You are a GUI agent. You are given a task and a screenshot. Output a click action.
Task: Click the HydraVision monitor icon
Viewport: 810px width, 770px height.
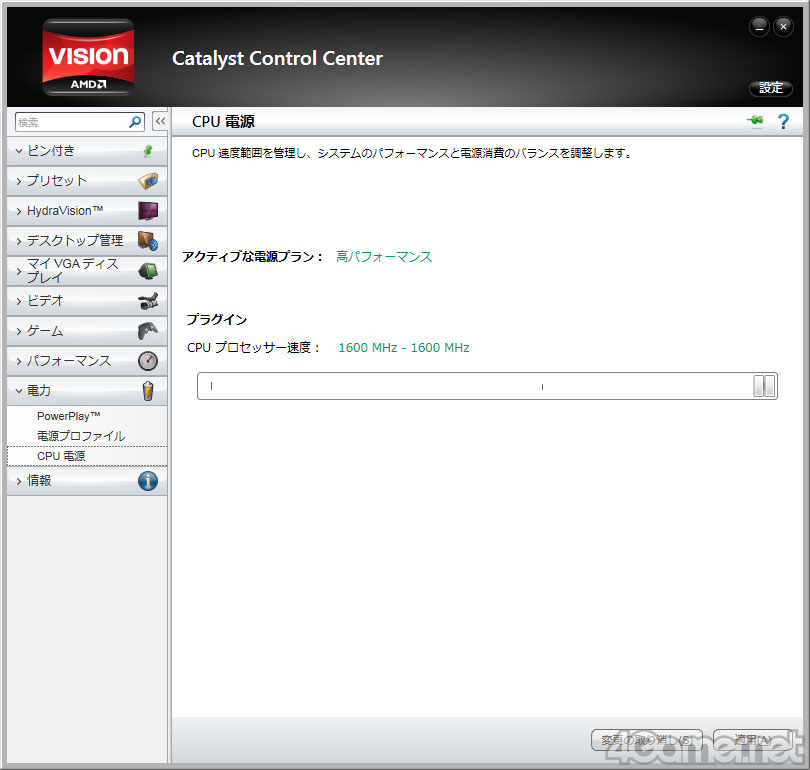[148, 211]
